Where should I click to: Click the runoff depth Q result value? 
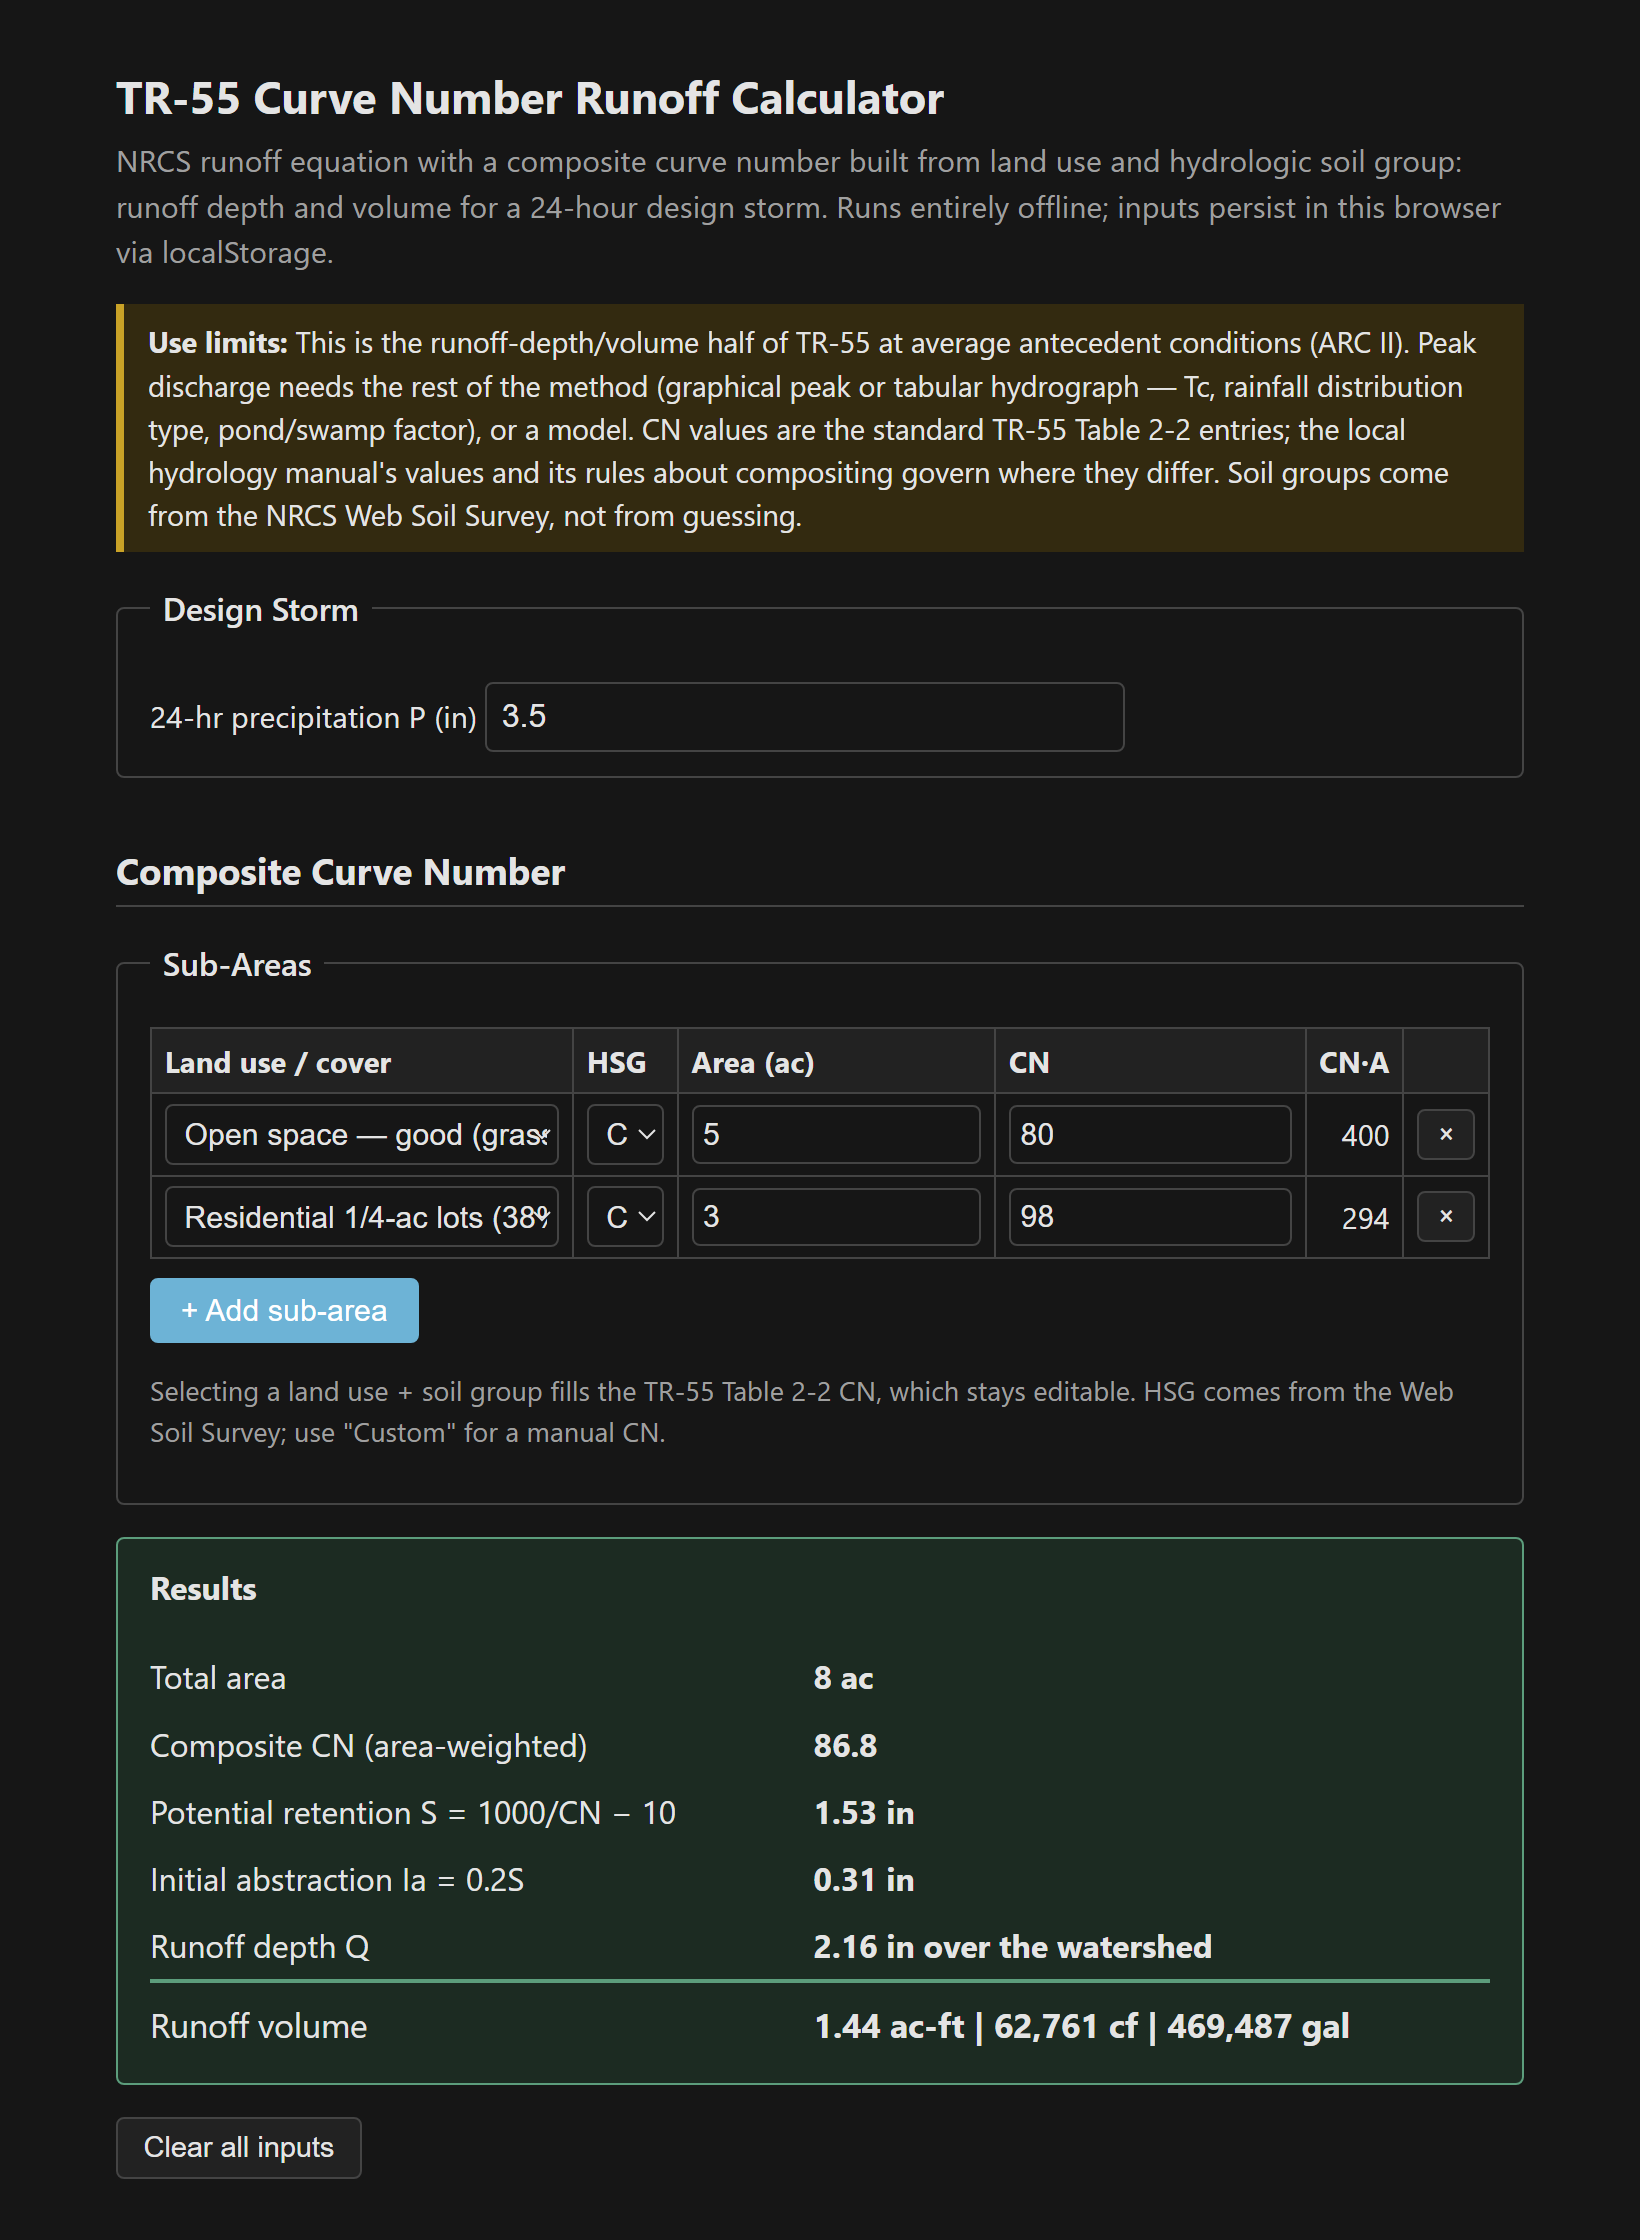[x=1012, y=1946]
